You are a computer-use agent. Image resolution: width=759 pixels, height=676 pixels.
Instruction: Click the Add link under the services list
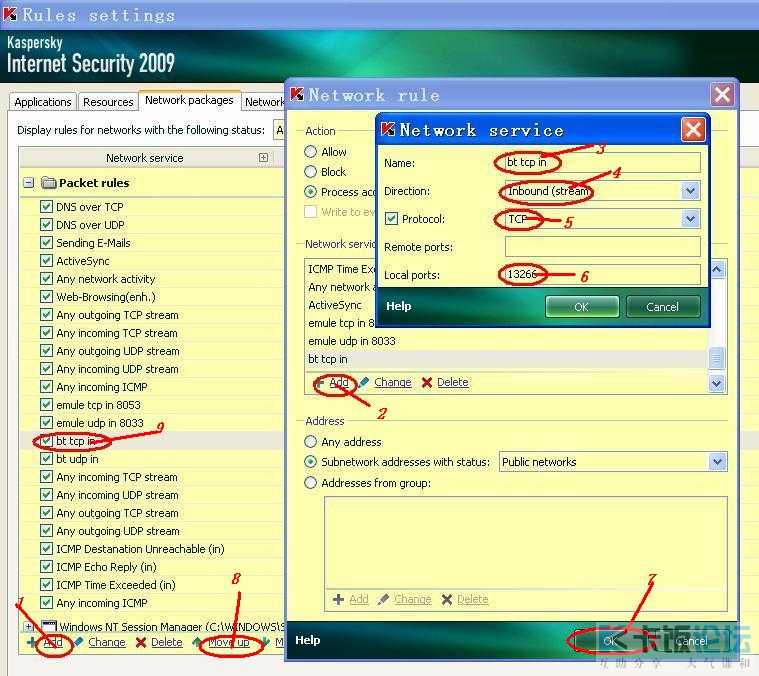coord(338,382)
